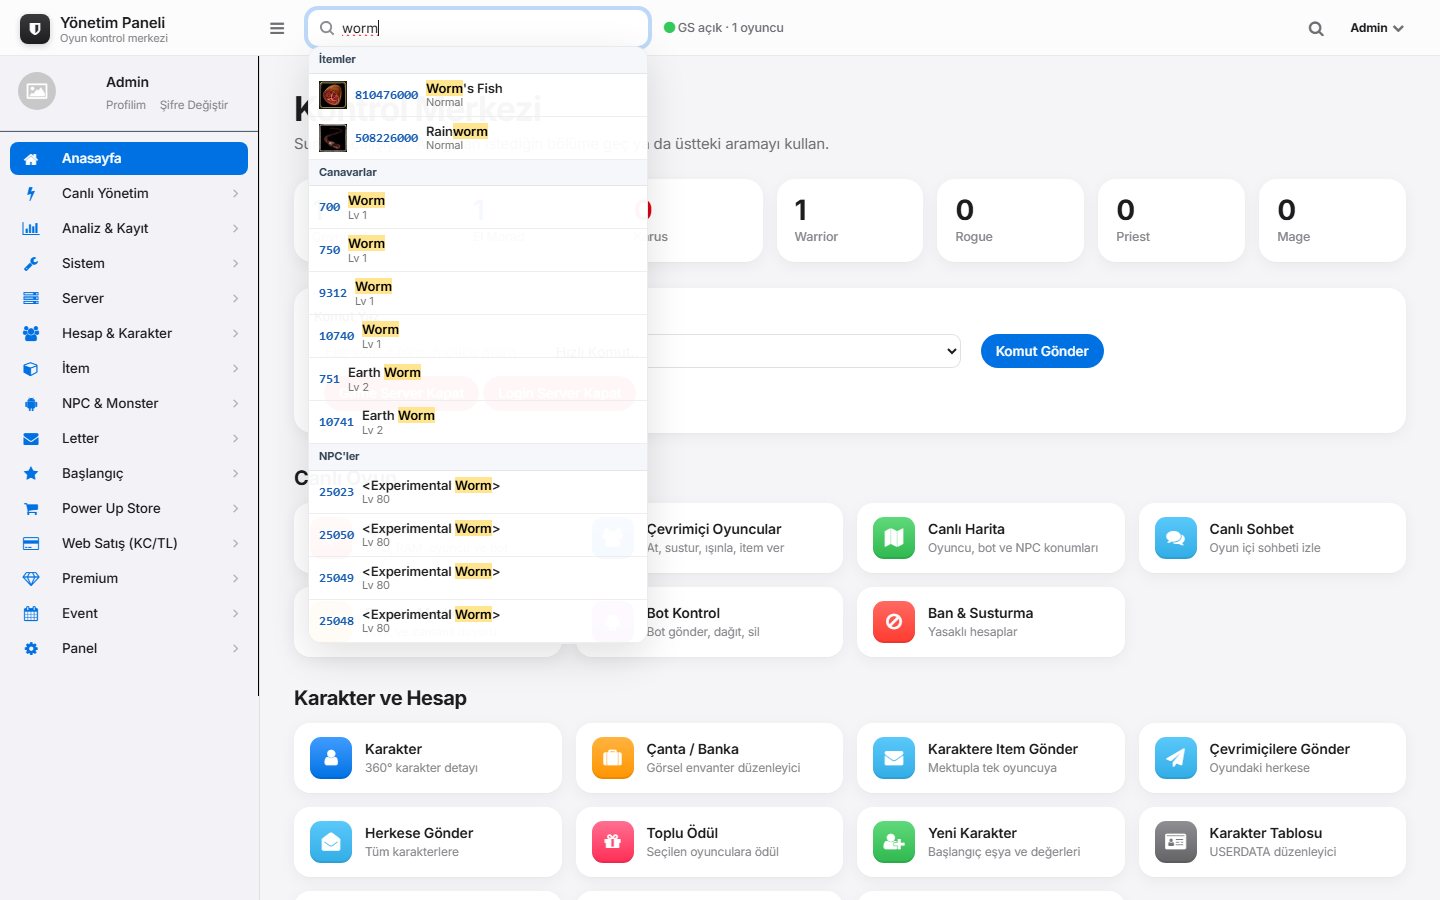Click the Karaktere Item Gönder envelope icon
The height and width of the screenshot is (900, 1440).
point(894,758)
